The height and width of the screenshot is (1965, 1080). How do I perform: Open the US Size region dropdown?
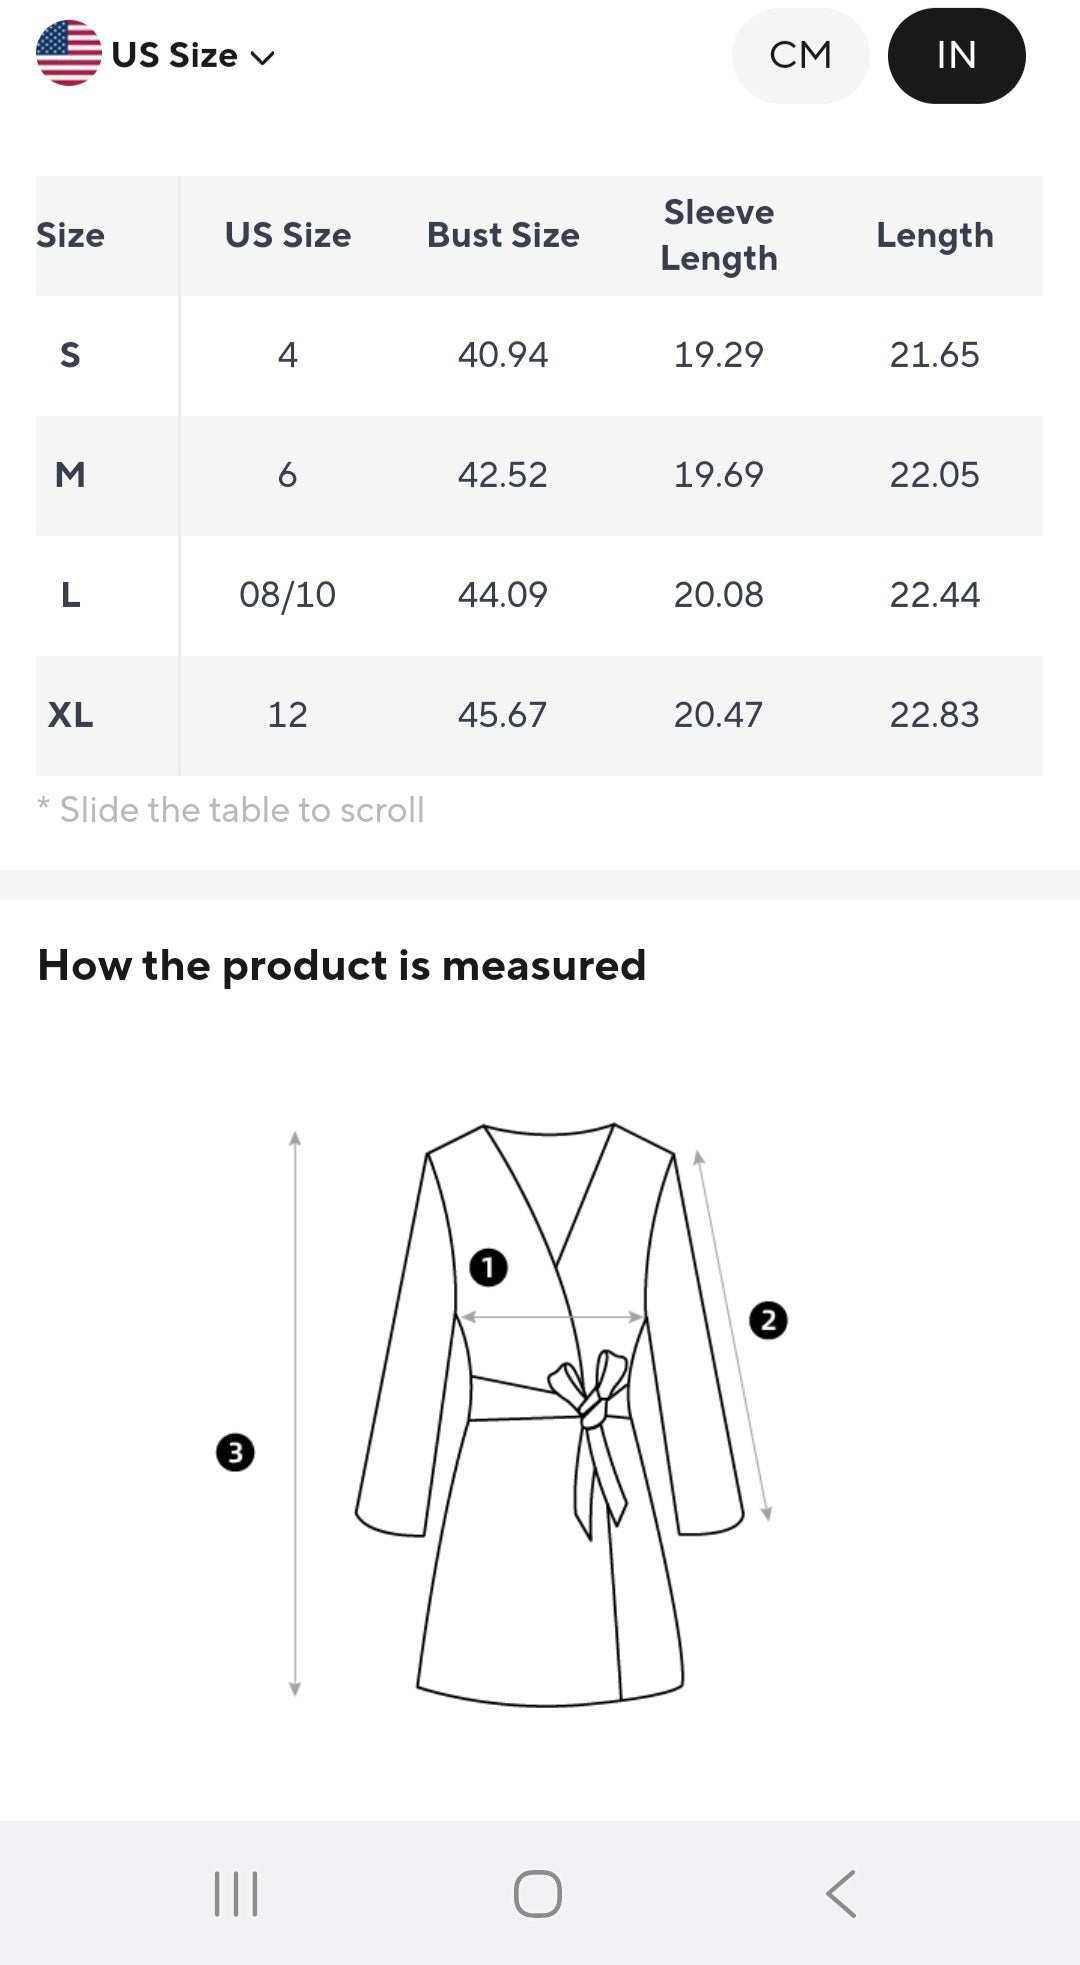(x=156, y=54)
